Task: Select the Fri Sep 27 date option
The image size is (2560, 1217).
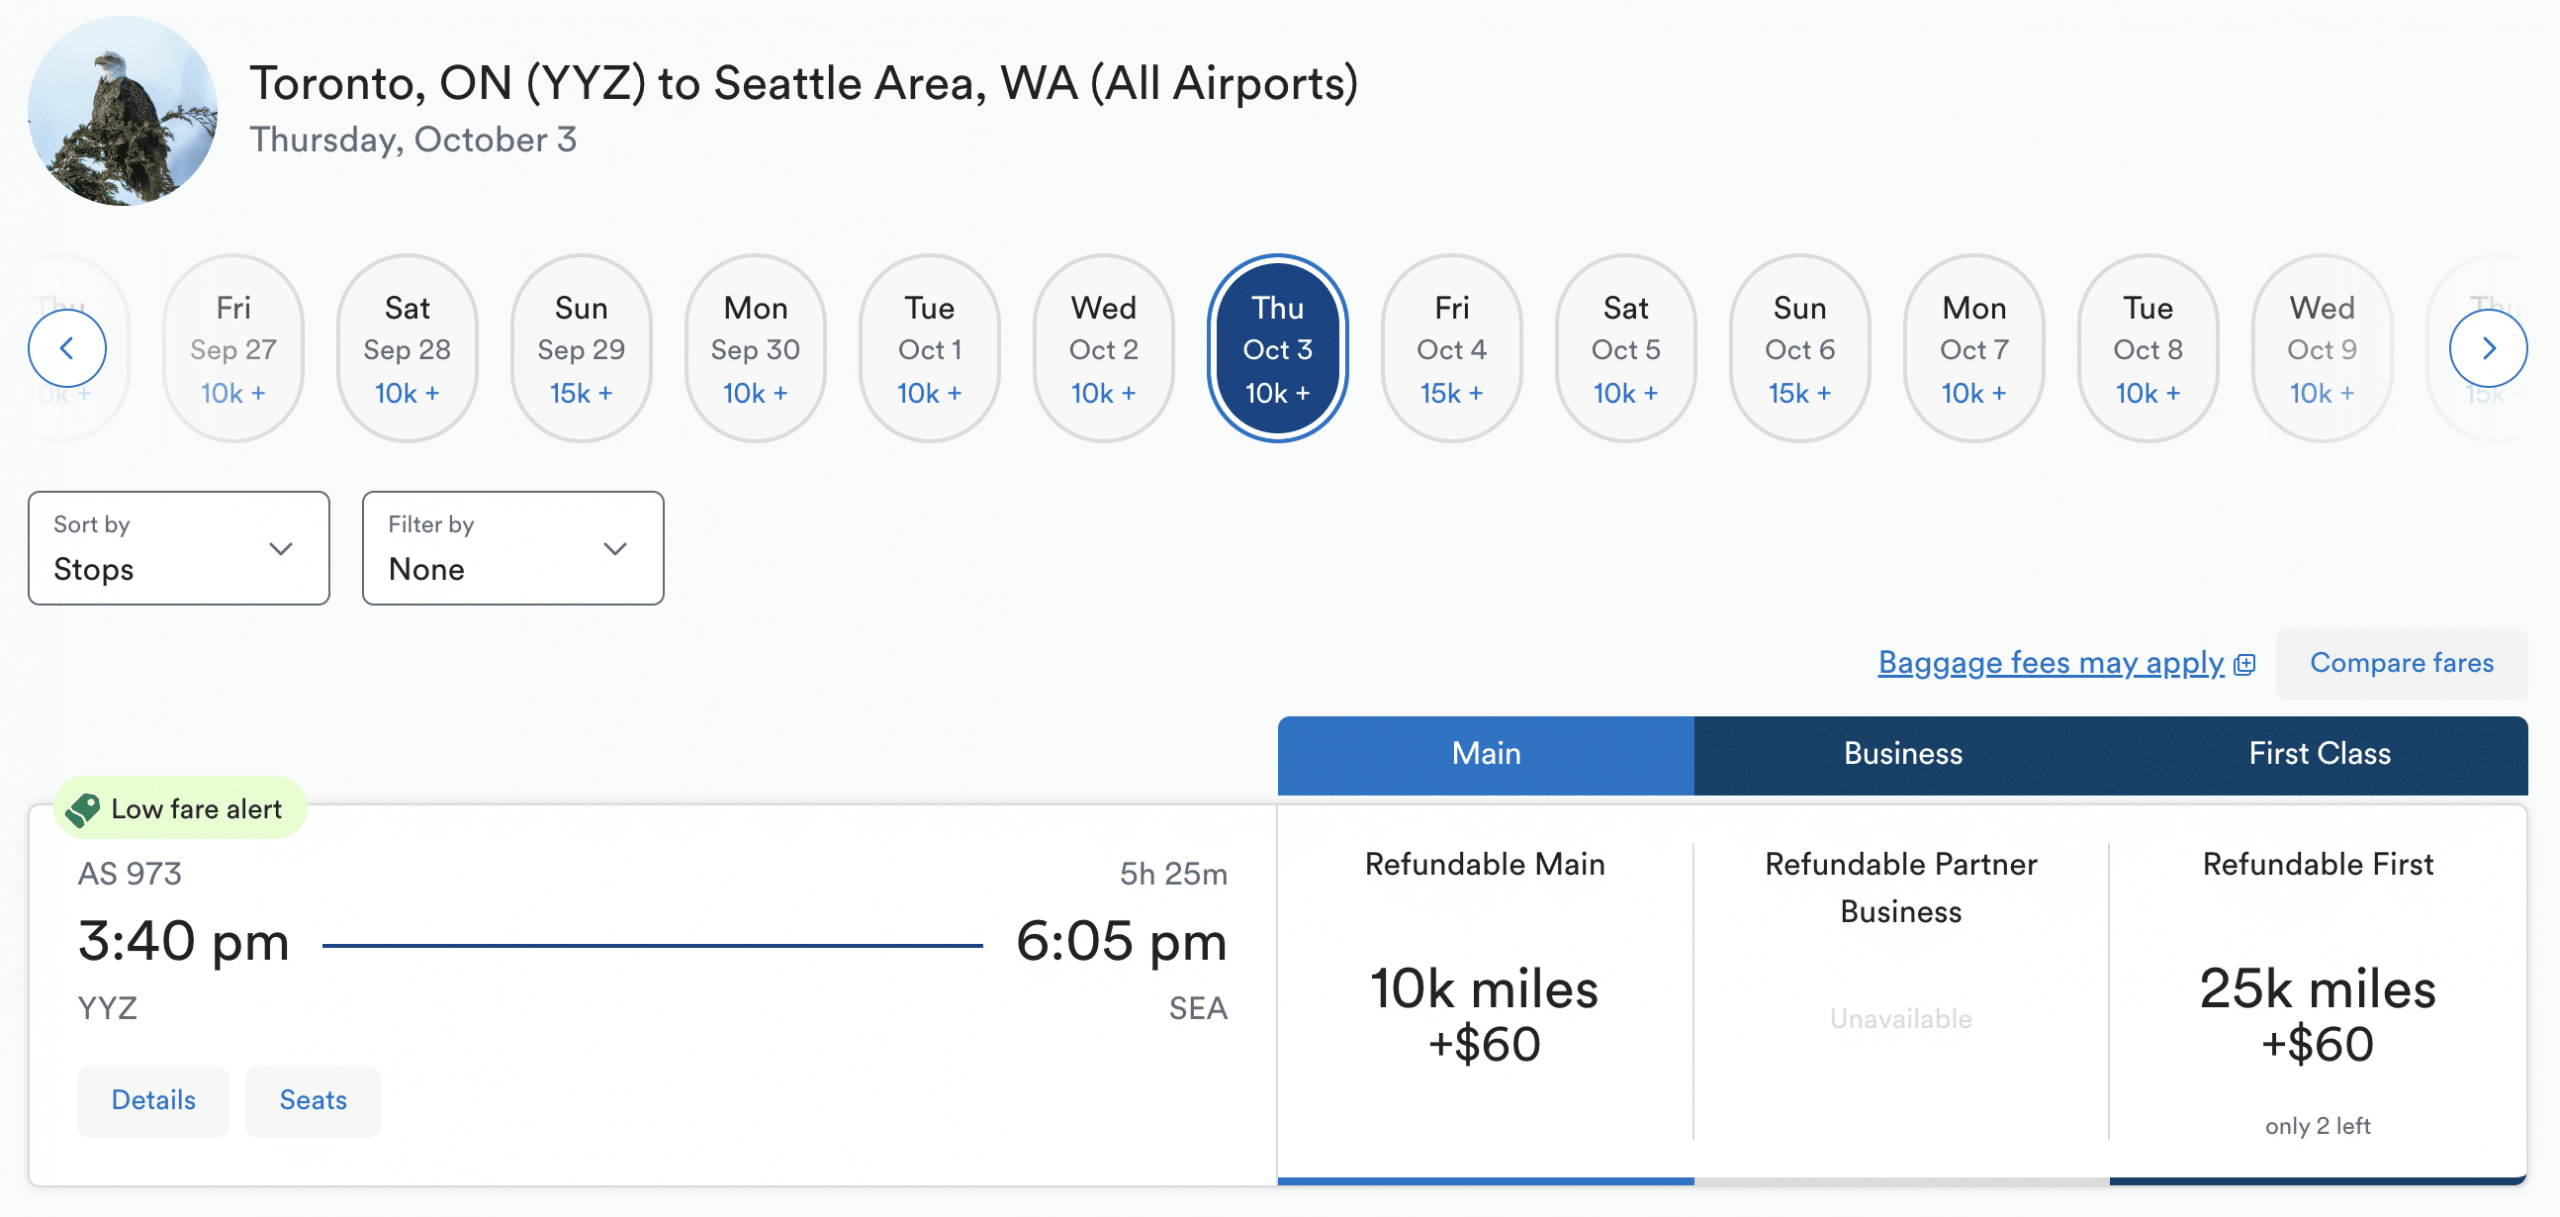Action: pos(233,348)
